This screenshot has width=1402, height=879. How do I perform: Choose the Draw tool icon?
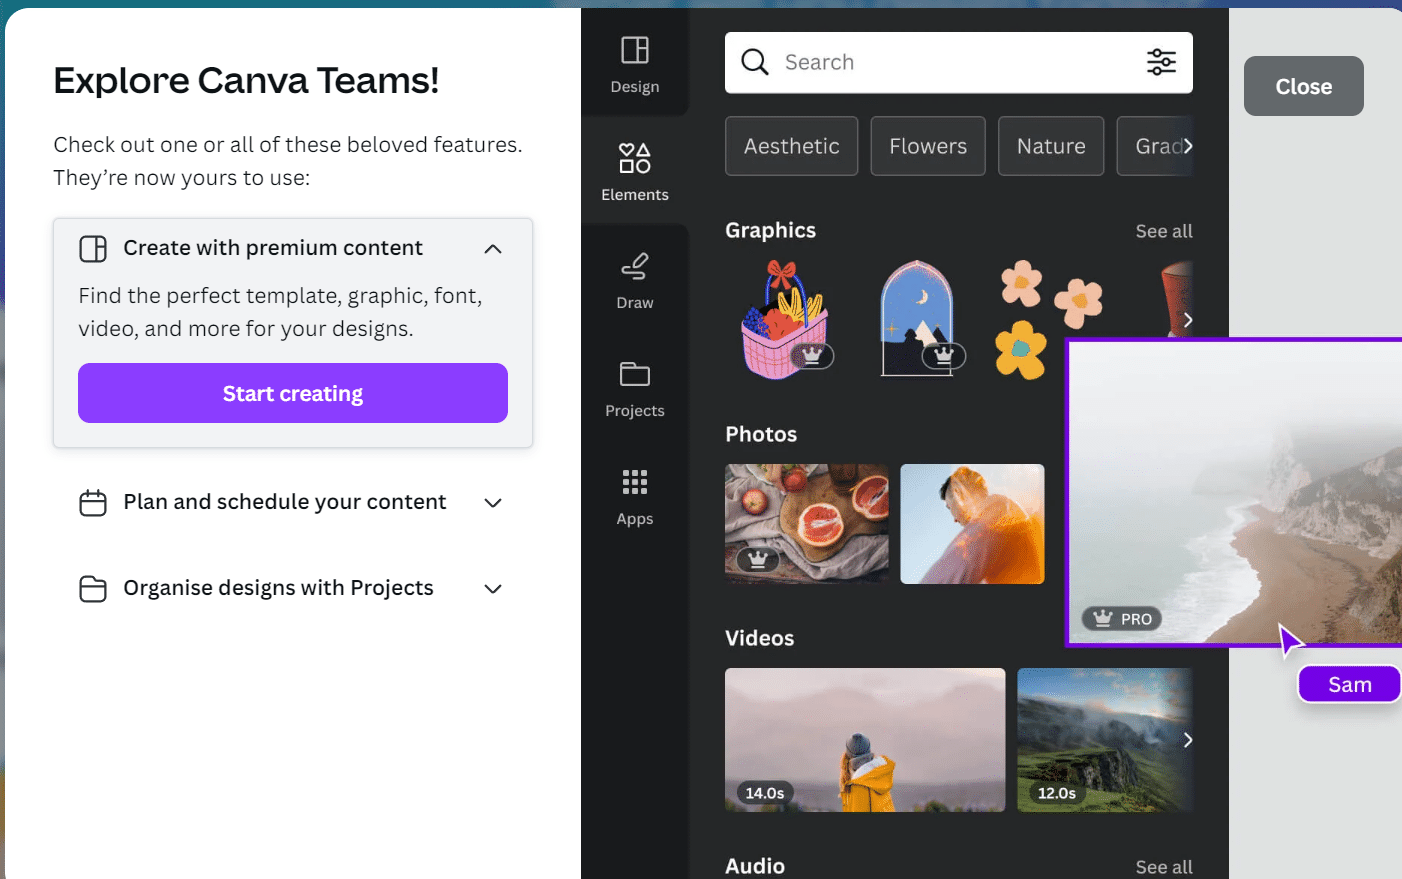[635, 266]
